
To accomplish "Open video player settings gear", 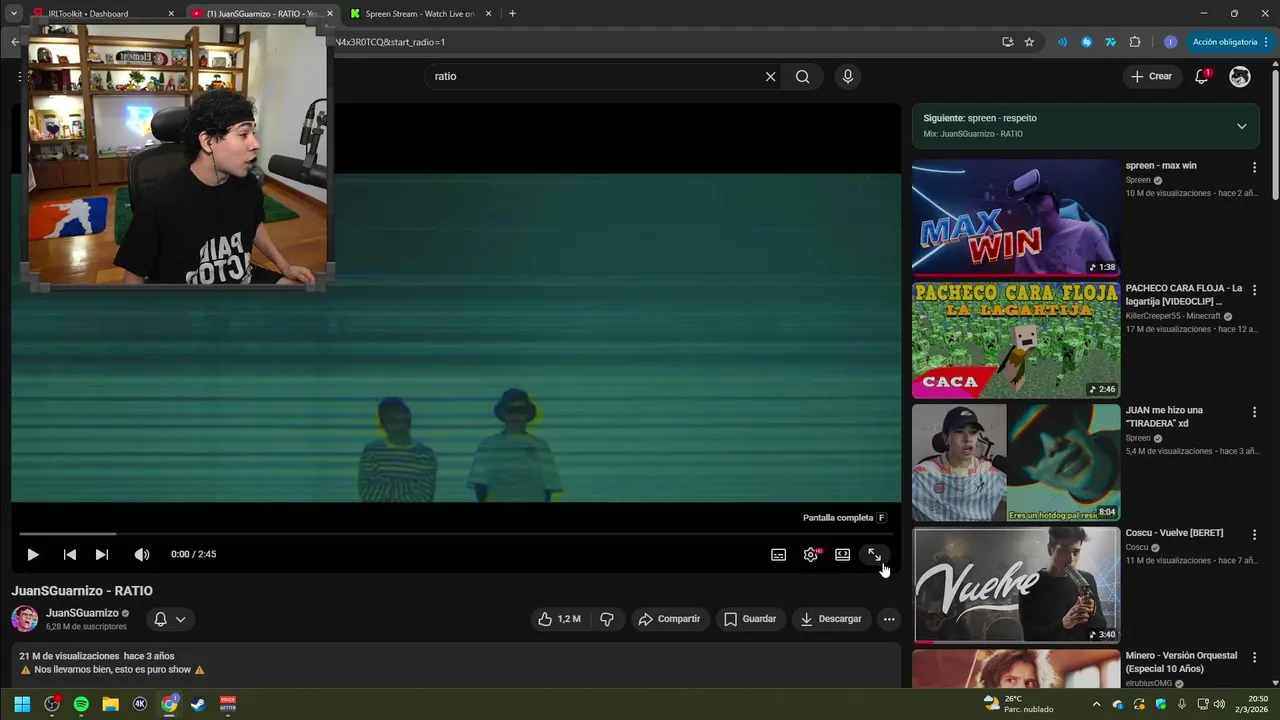I will pyautogui.click(x=811, y=555).
